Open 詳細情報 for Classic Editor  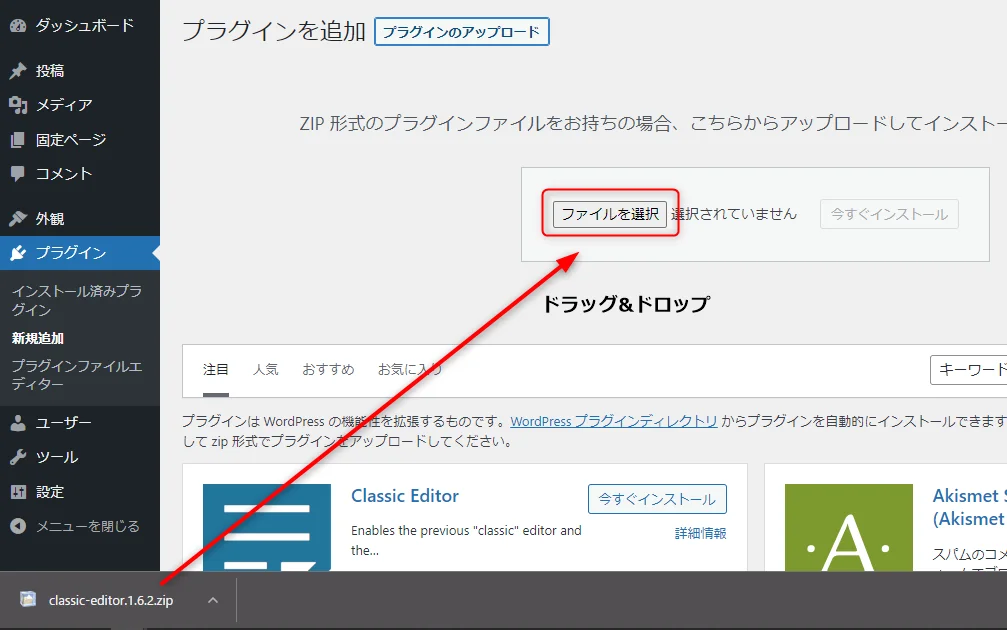pyautogui.click(x=701, y=533)
